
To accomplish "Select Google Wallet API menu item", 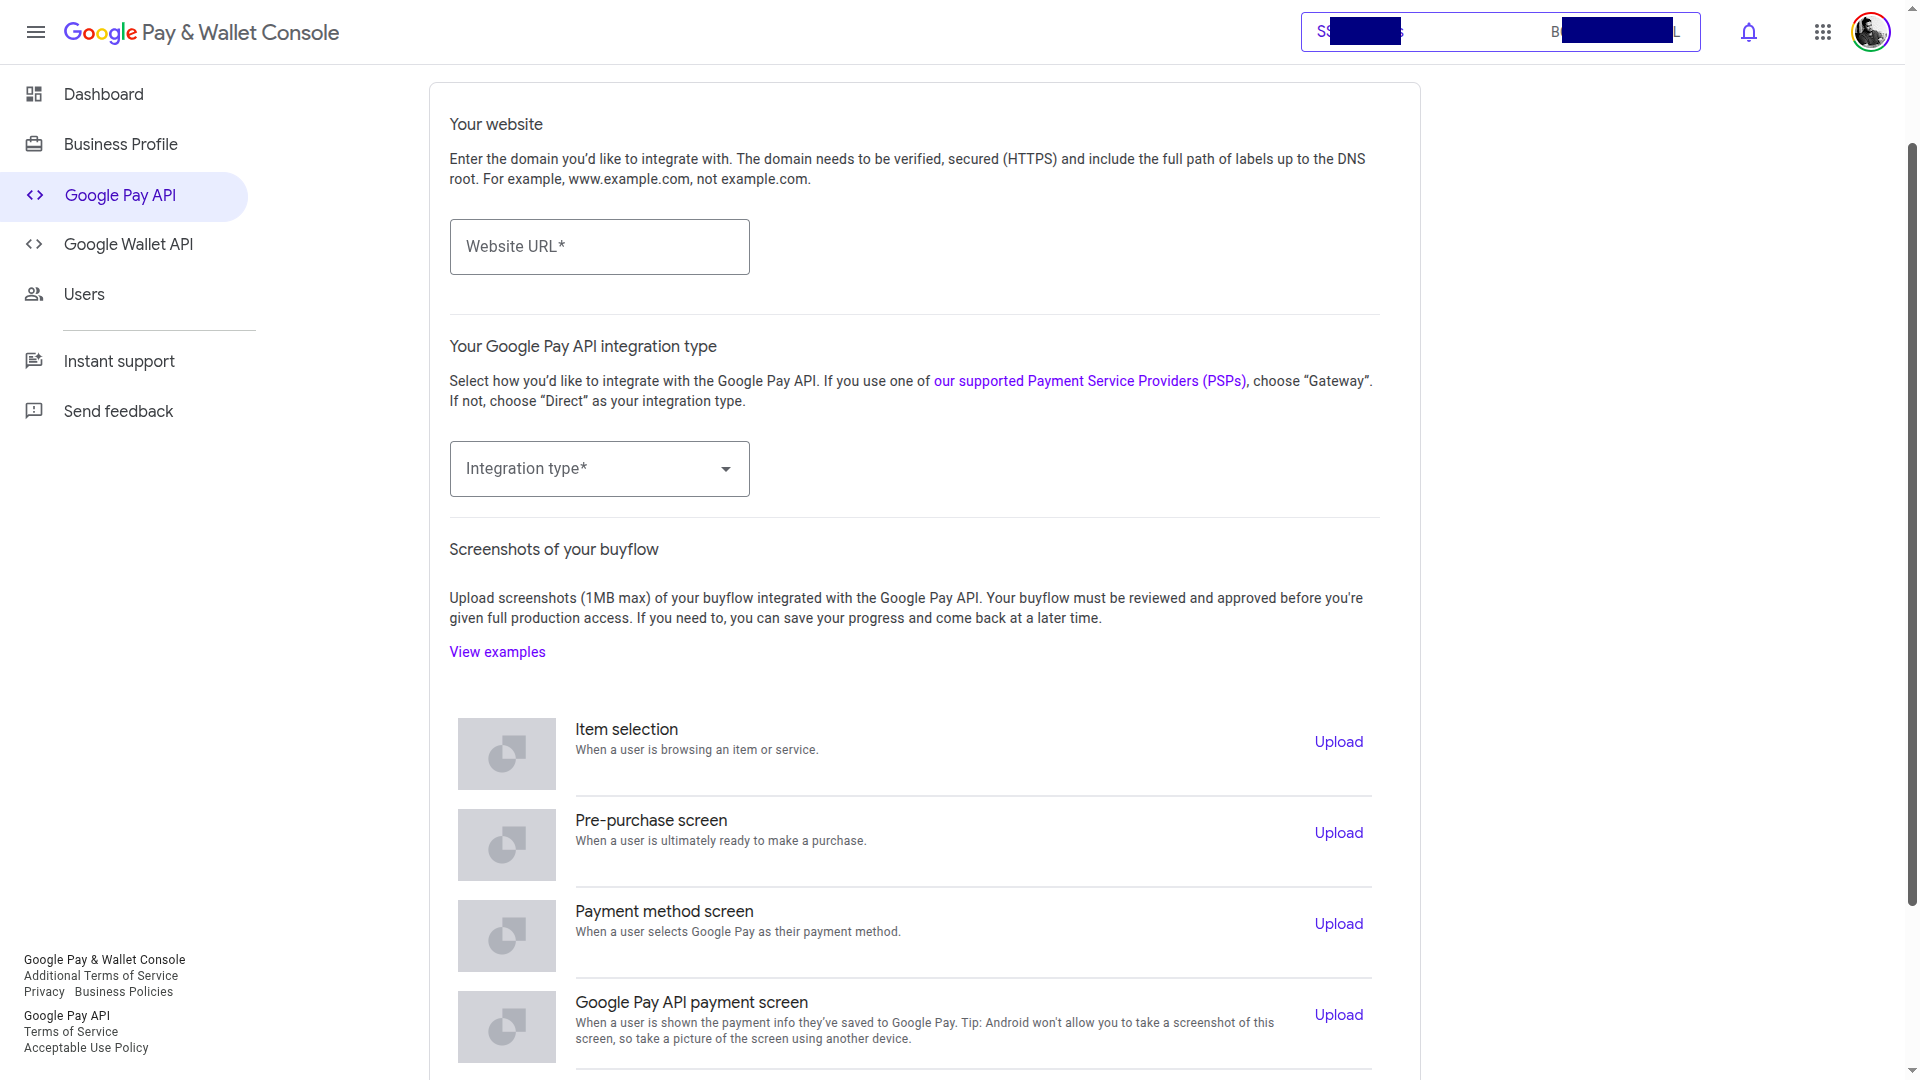I will point(128,245).
